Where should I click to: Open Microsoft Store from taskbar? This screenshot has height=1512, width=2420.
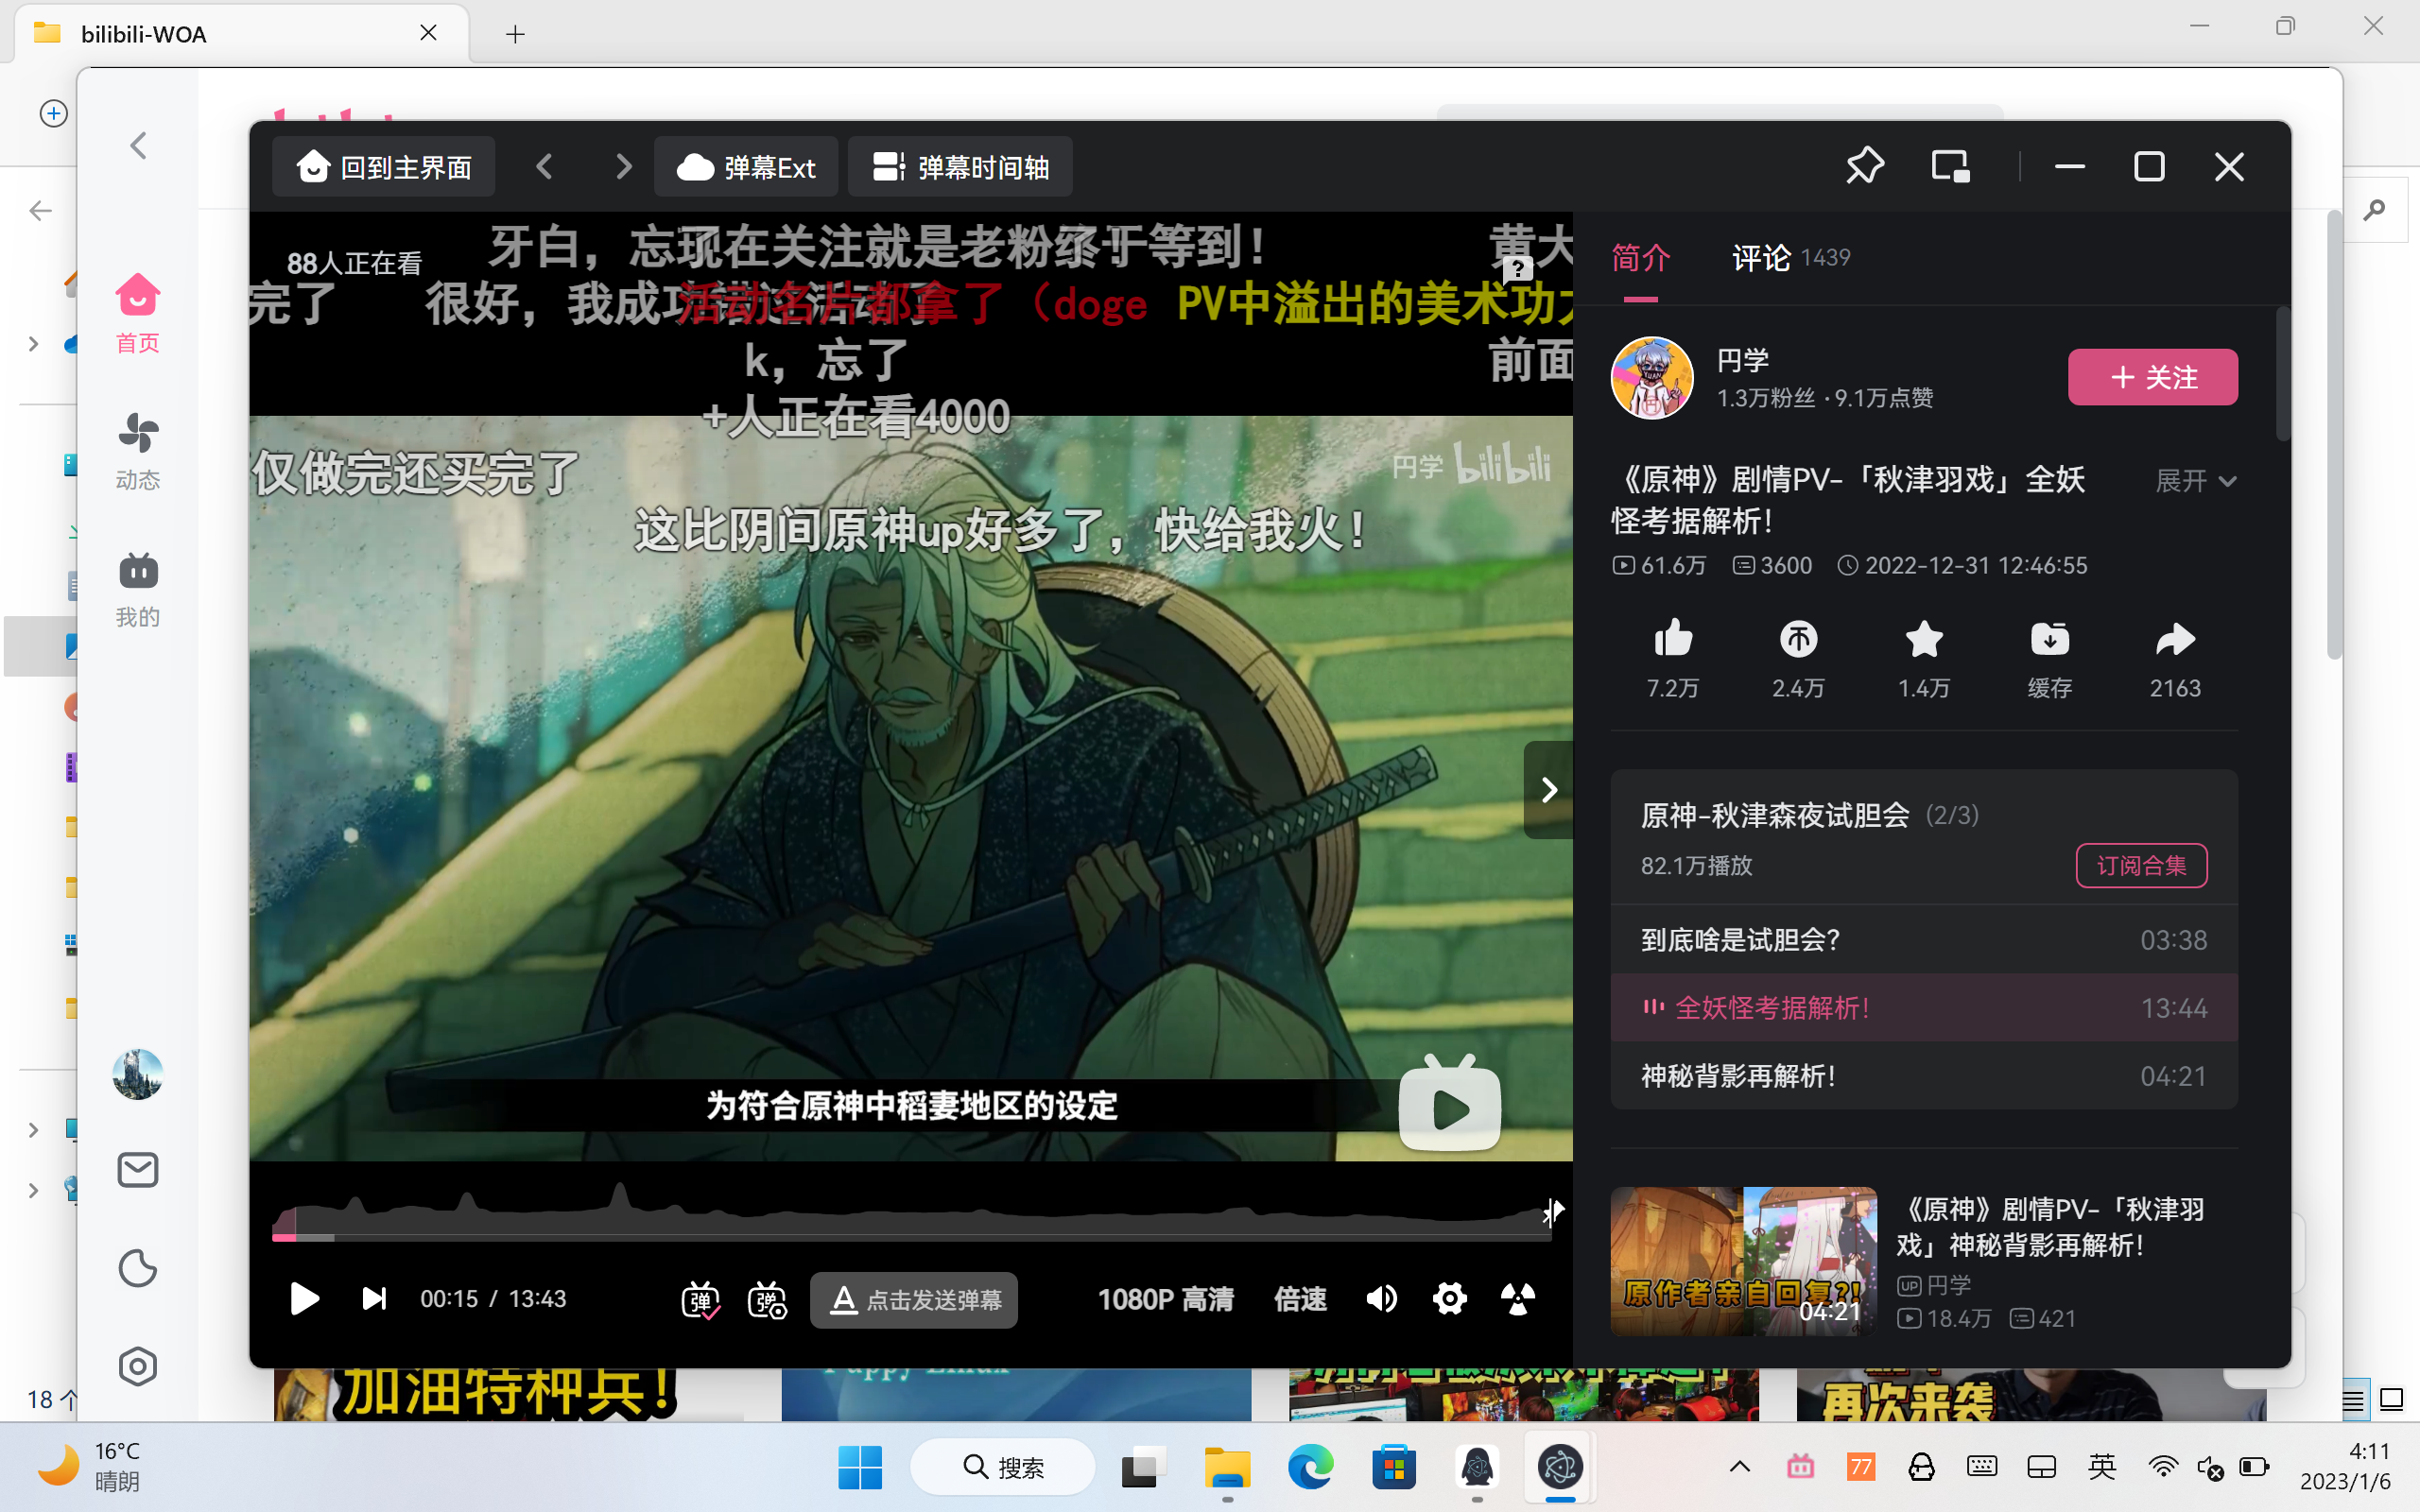1393,1467
